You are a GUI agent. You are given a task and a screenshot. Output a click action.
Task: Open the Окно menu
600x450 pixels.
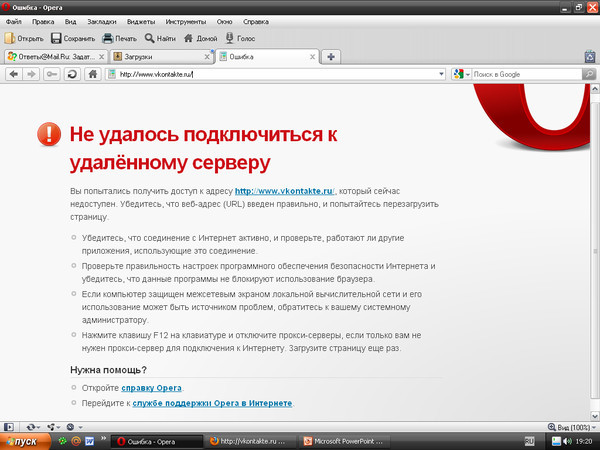(225, 22)
